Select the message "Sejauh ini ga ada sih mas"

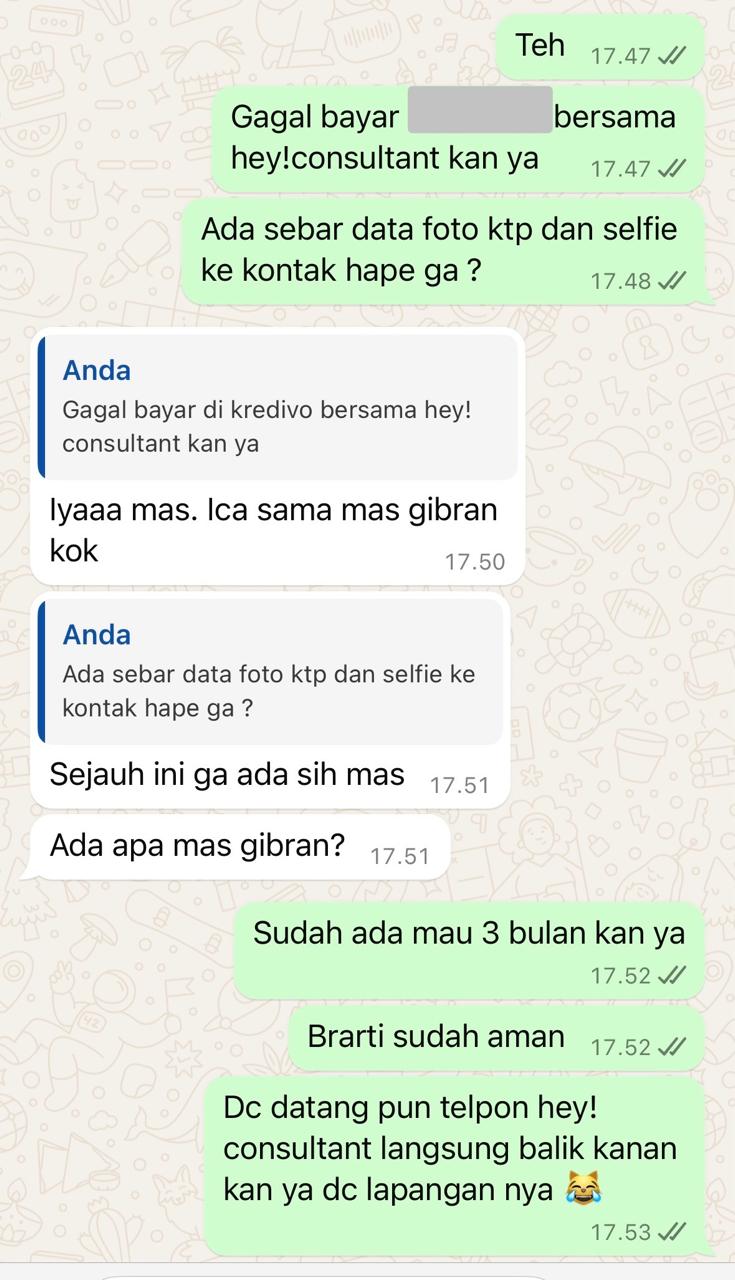270,700
